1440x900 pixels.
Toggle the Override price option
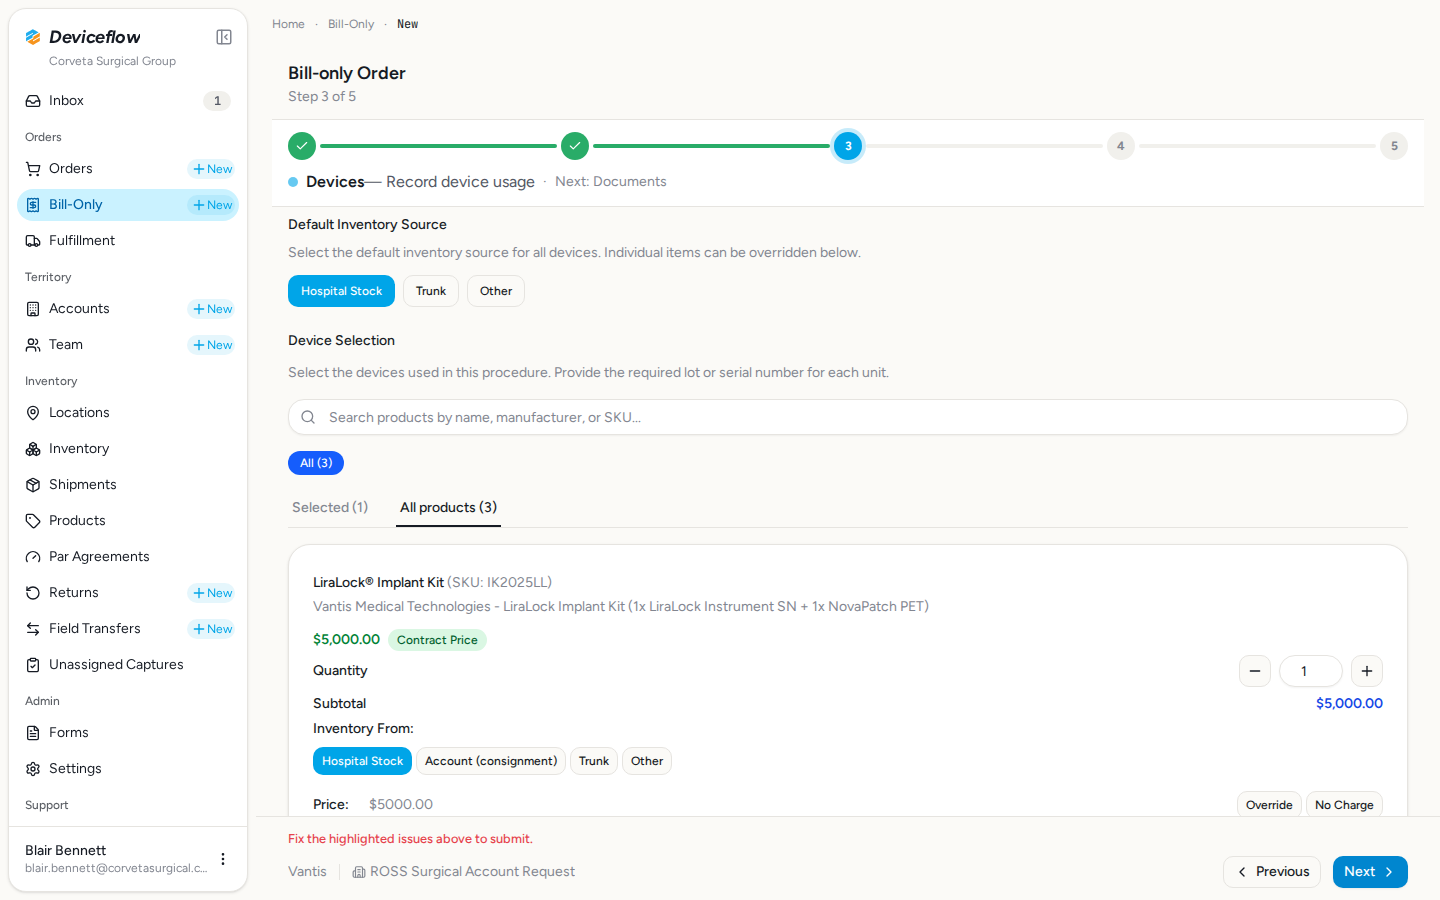pyautogui.click(x=1269, y=804)
